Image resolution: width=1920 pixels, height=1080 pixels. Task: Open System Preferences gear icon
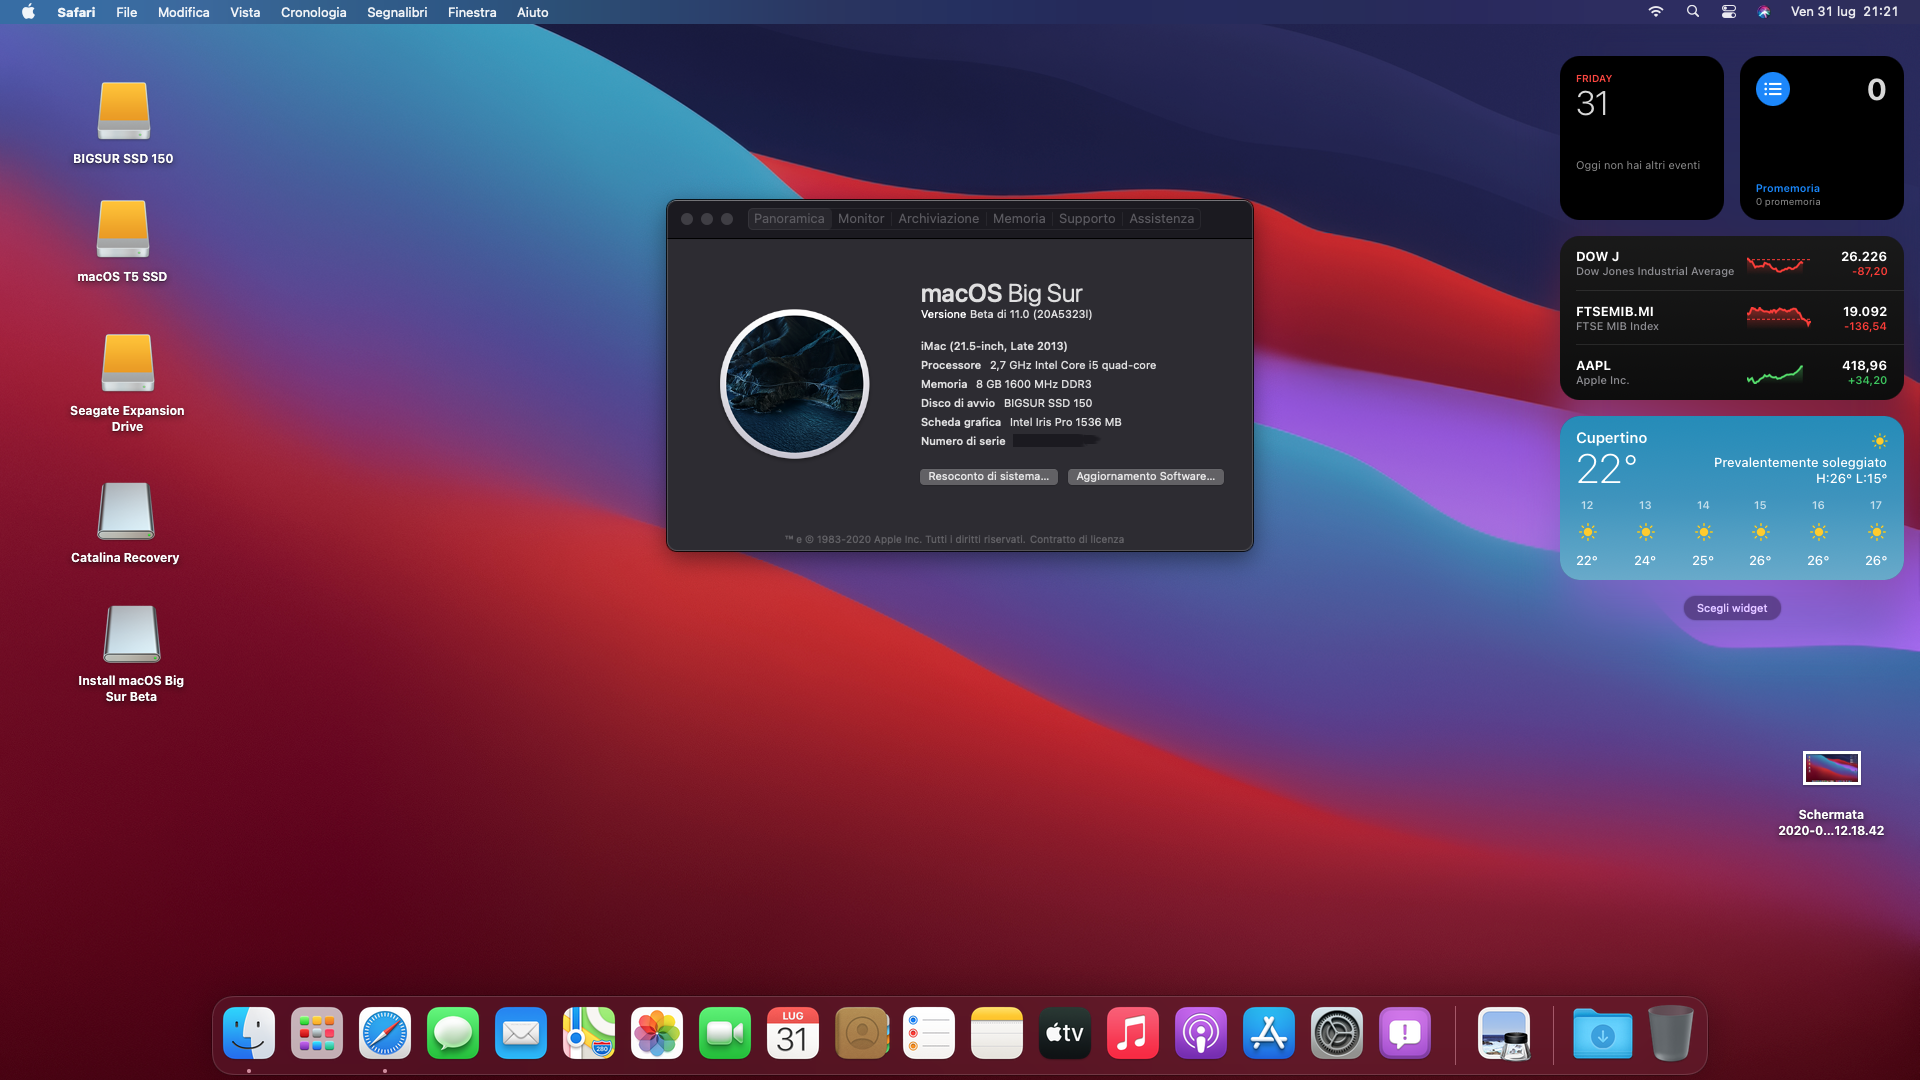click(1337, 1033)
